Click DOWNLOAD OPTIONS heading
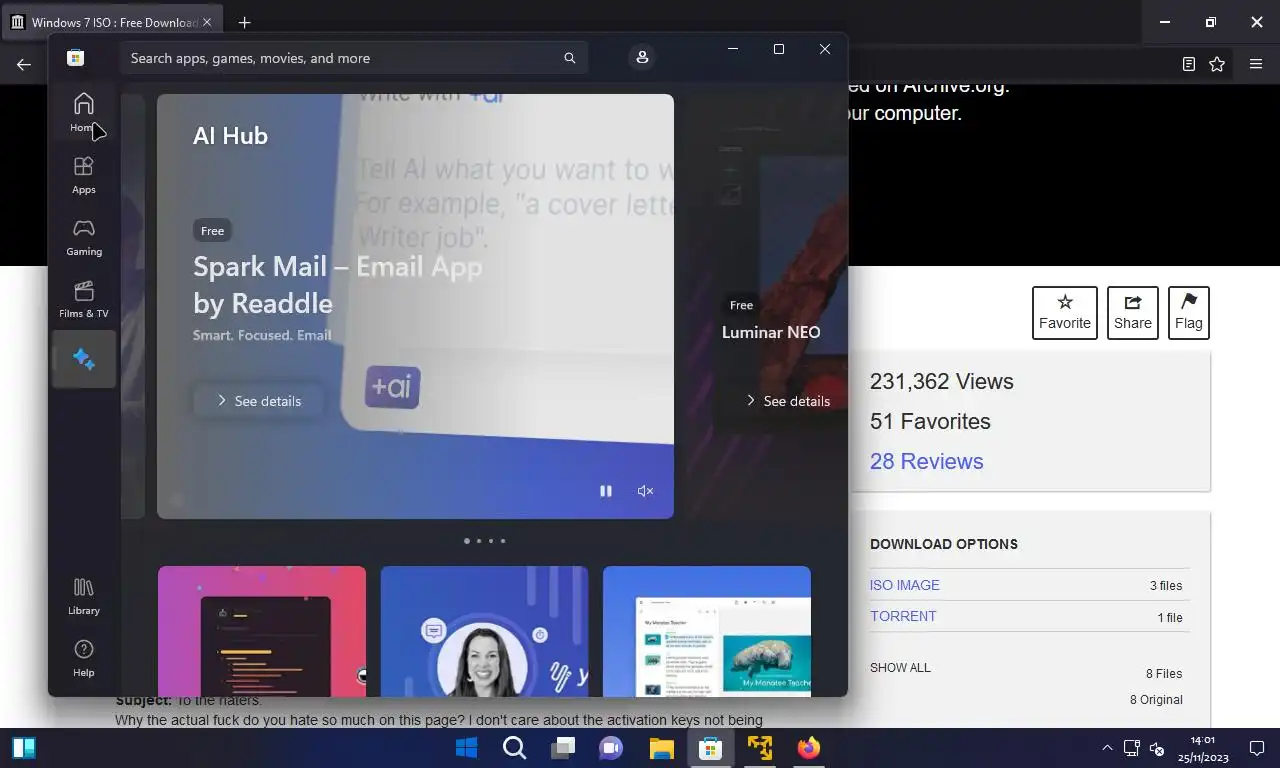Image resolution: width=1280 pixels, height=768 pixels. pyautogui.click(x=944, y=544)
